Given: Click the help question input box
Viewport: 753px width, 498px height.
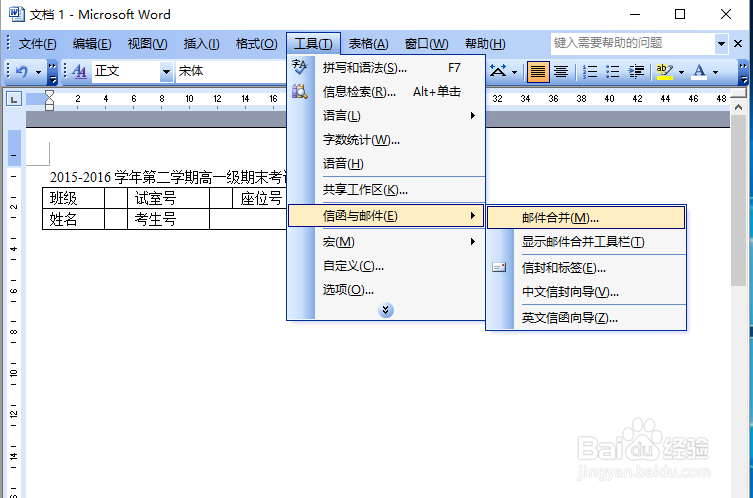Looking at the screenshot, I should pos(632,43).
